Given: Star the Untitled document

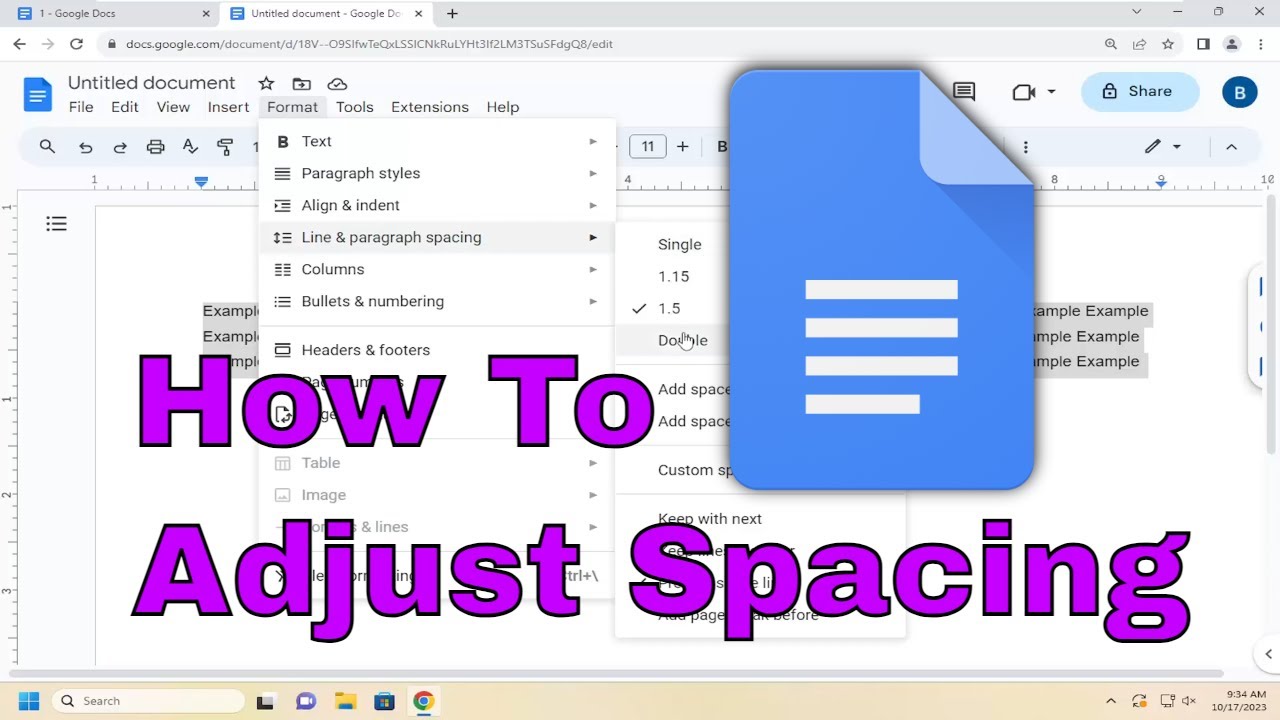Looking at the screenshot, I should 266,84.
